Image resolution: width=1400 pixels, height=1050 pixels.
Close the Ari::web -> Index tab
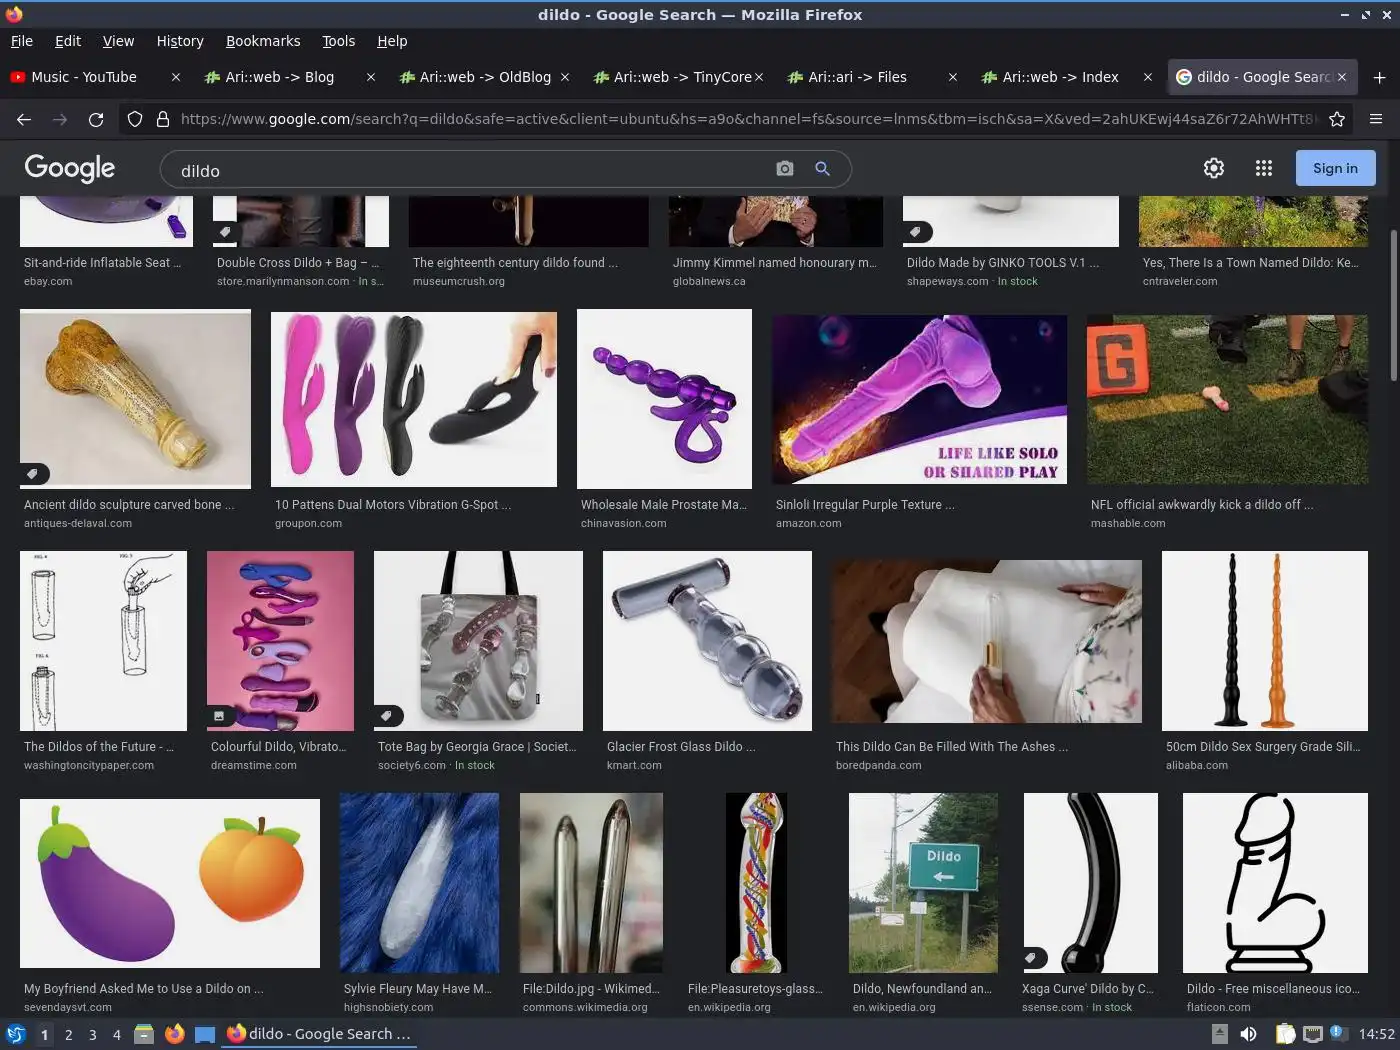tap(1148, 77)
